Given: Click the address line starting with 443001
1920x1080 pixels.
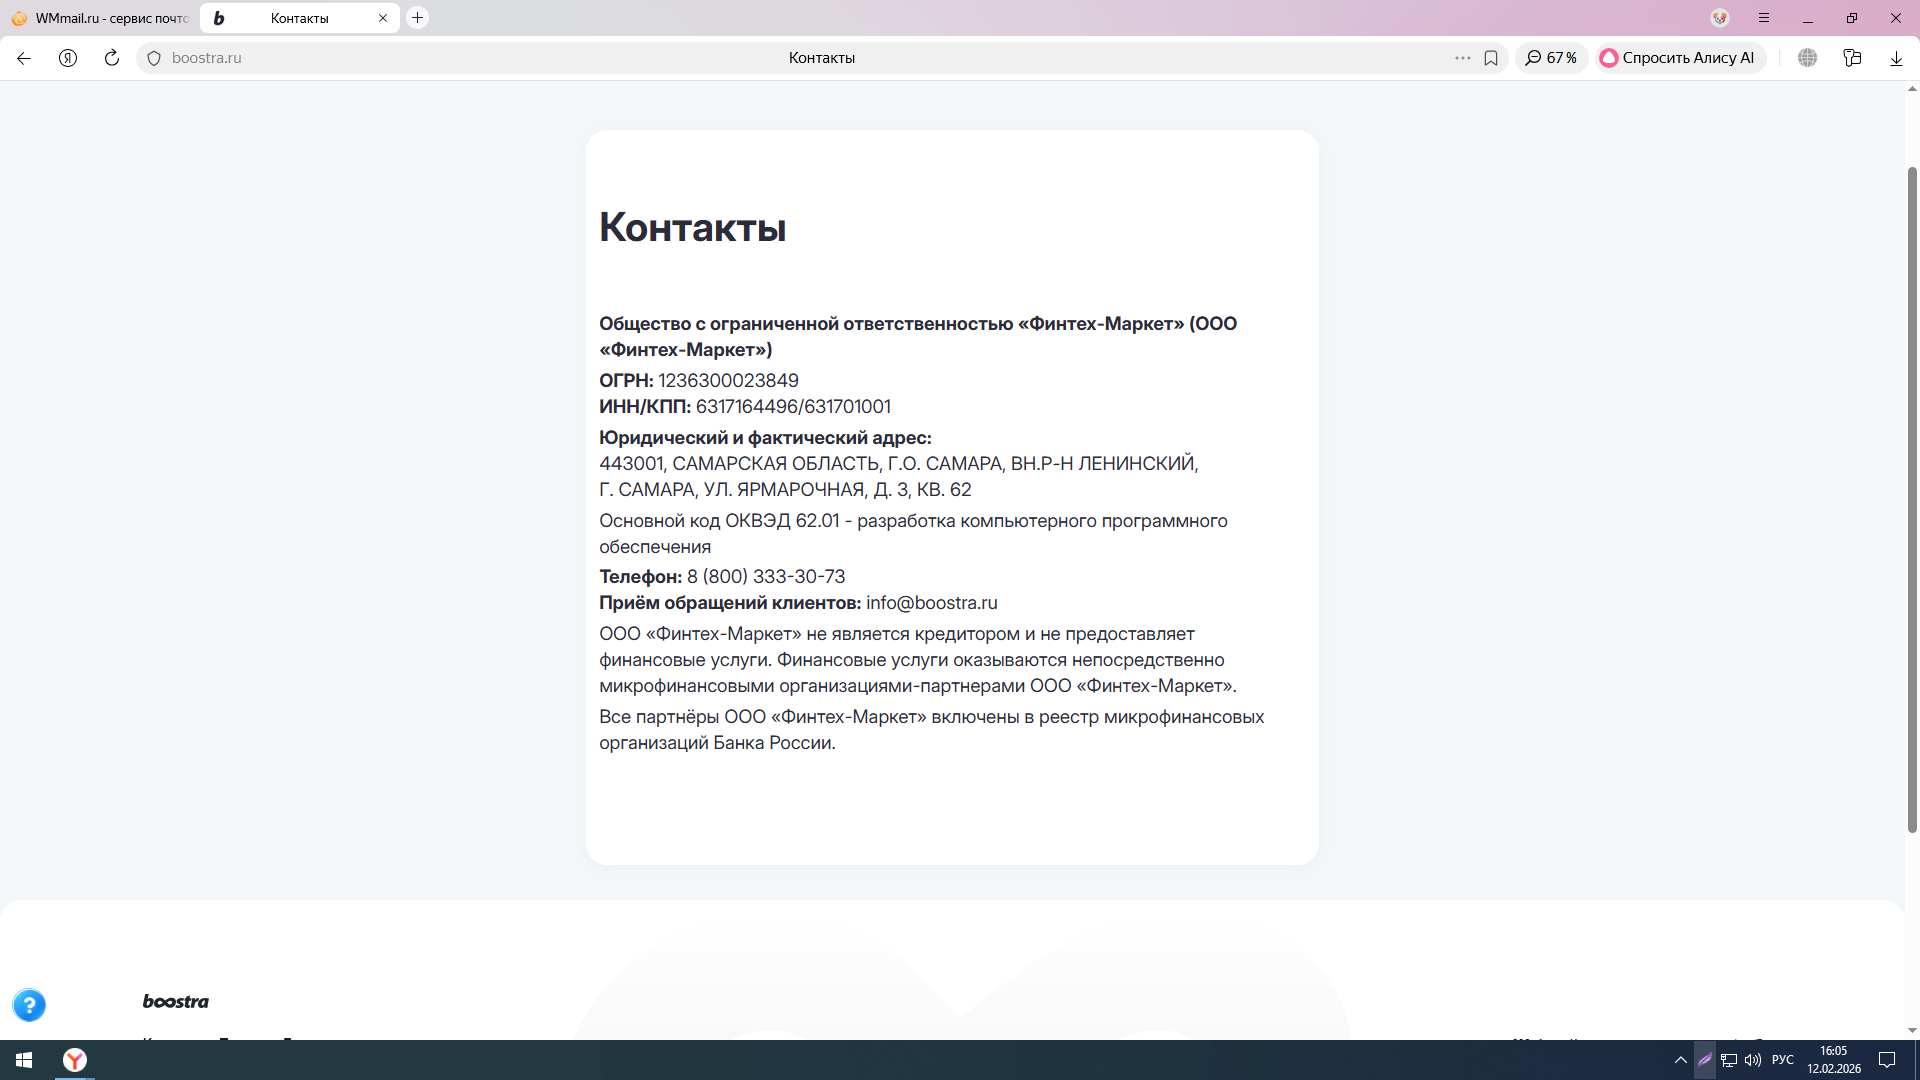Looking at the screenshot, I should 899,464.
